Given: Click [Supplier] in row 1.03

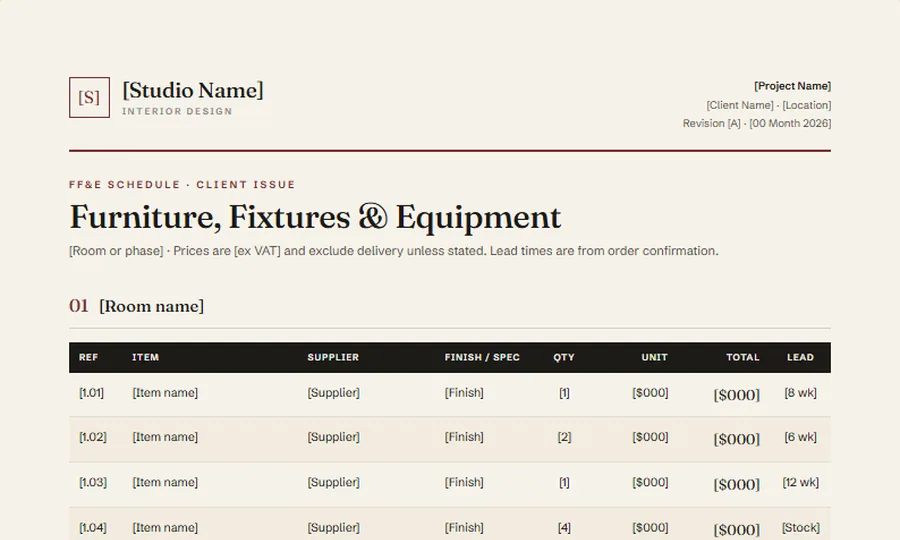Looking at the screenshot, I should (x=333, y=483).
